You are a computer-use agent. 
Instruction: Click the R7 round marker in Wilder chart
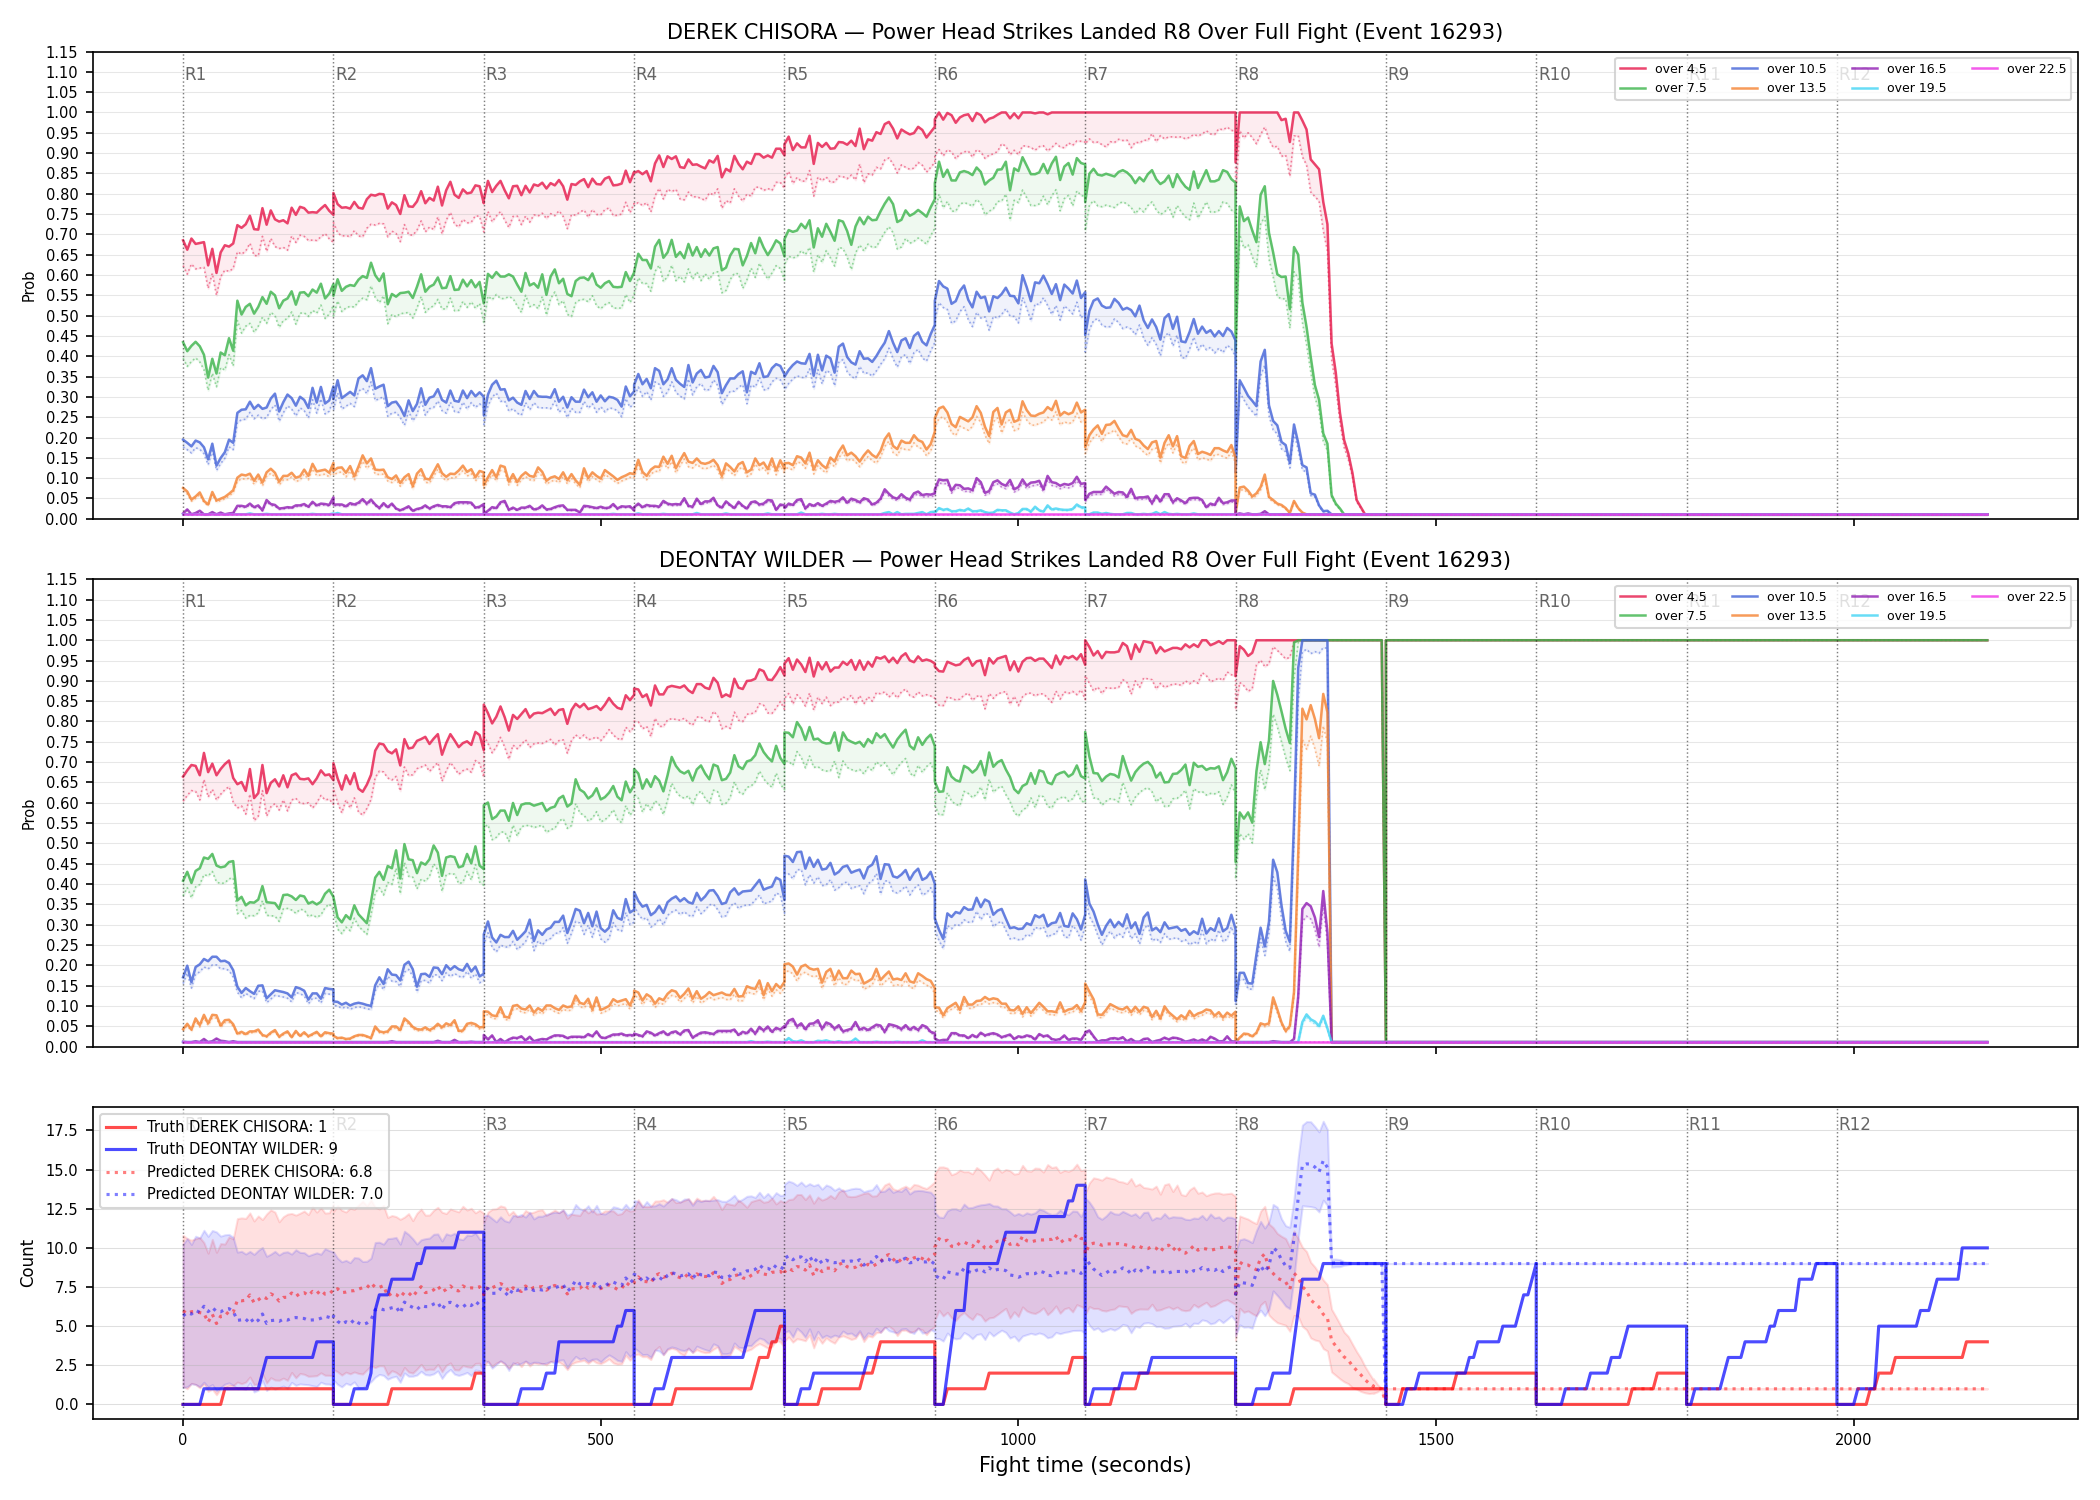(x=1097, y=601)
